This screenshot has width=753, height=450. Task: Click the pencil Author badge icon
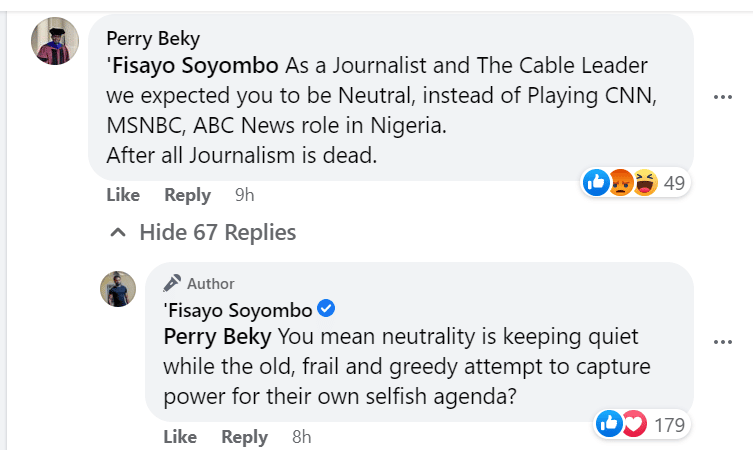(172, 283)
